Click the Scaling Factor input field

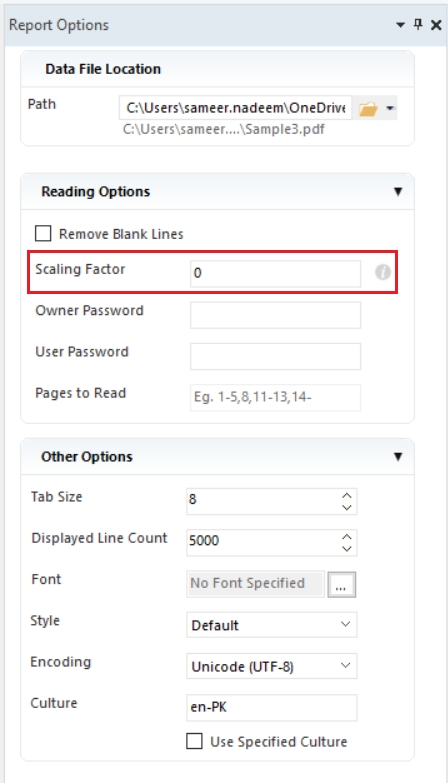[x=275, y=273]
